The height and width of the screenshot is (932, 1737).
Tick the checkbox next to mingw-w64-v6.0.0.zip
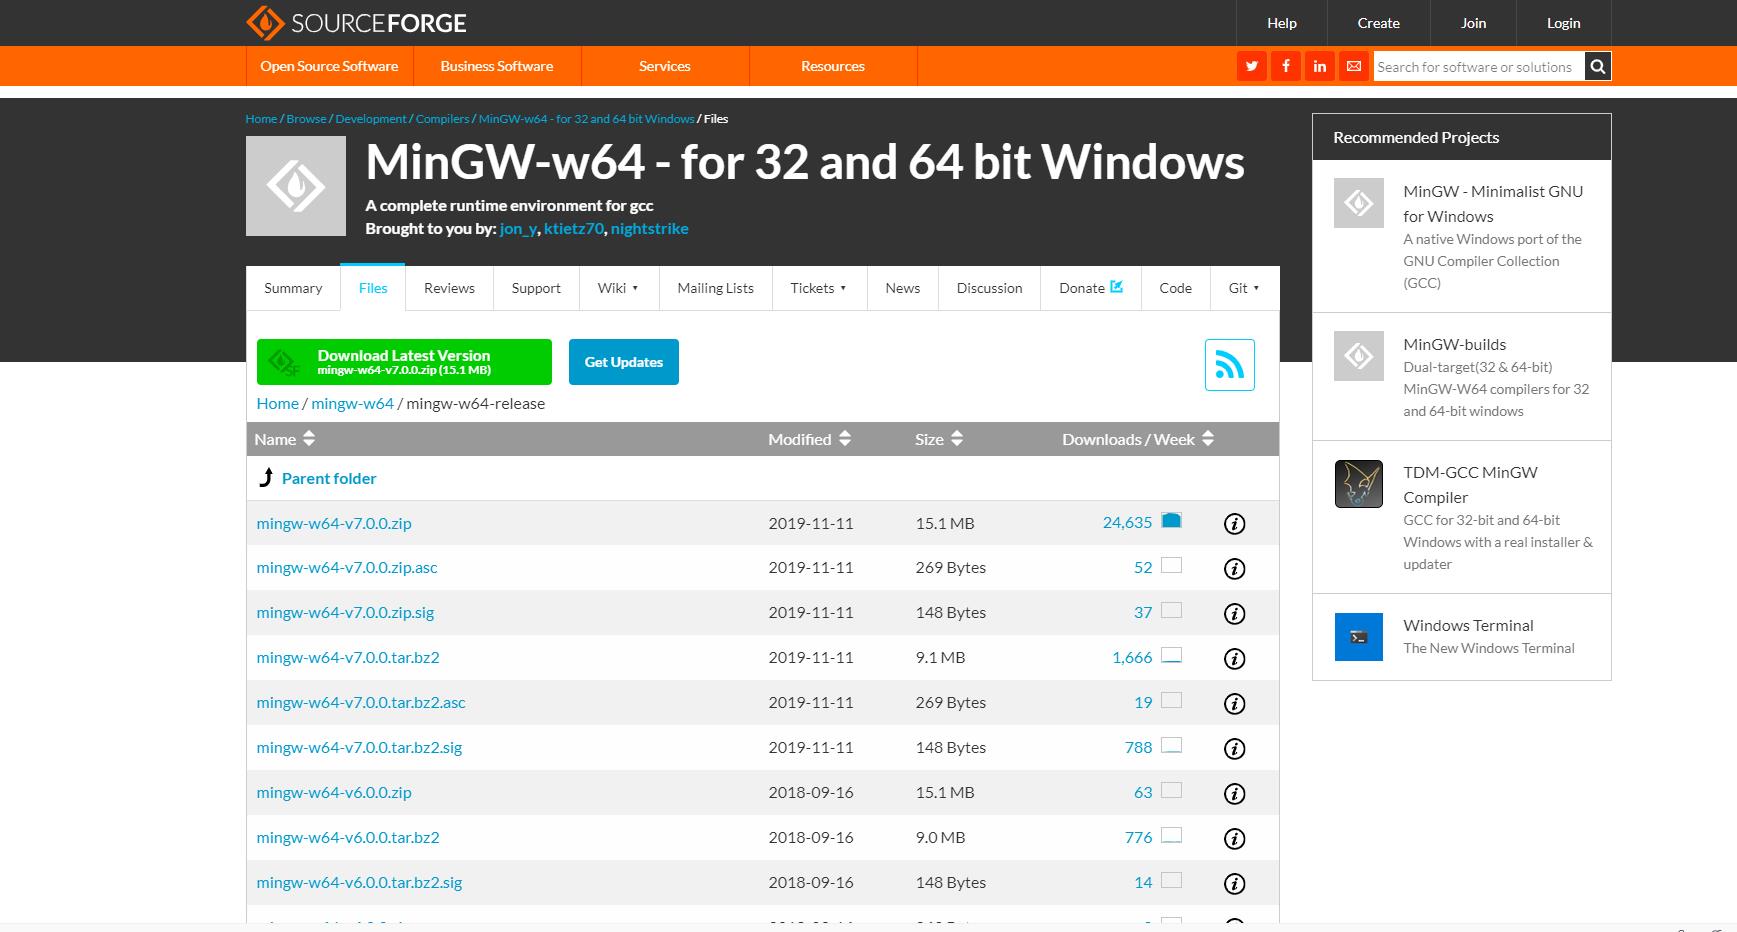[1170, 790]
